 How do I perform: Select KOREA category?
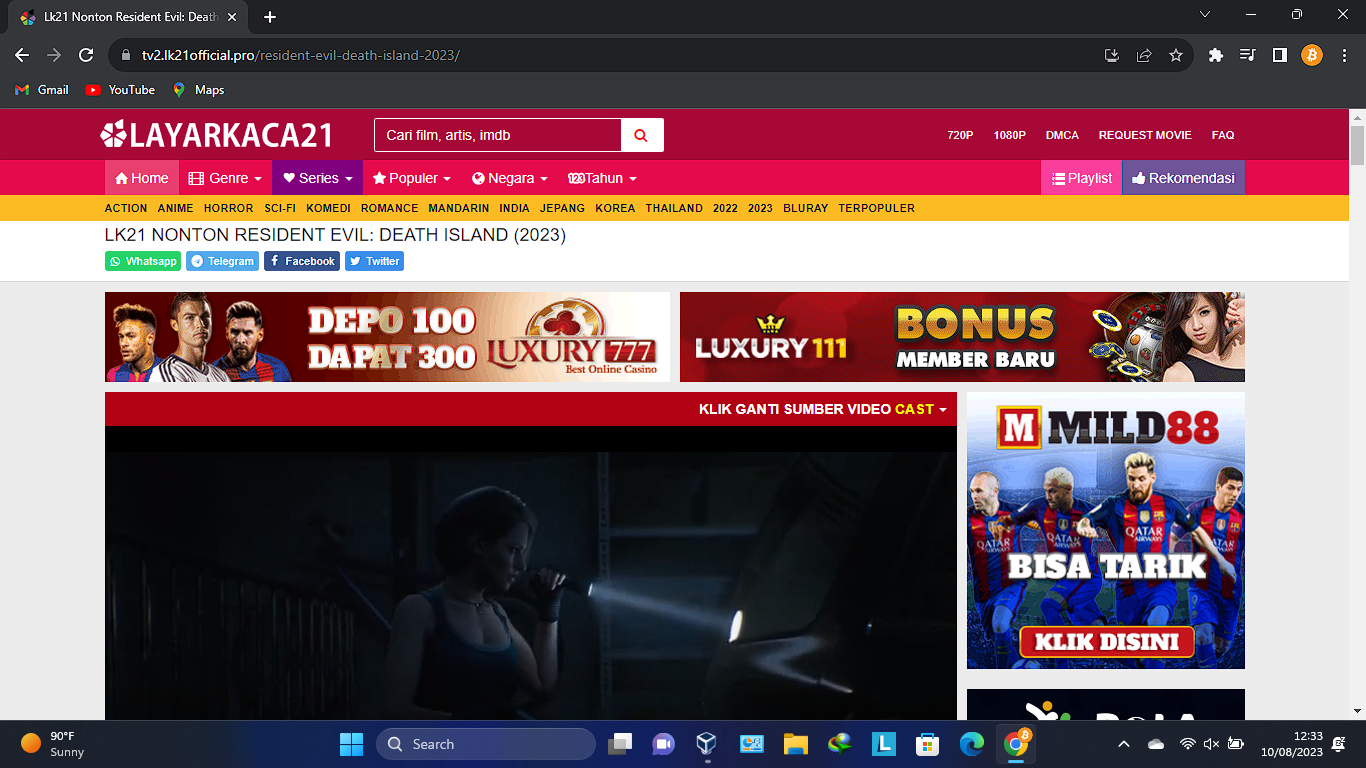615,208
